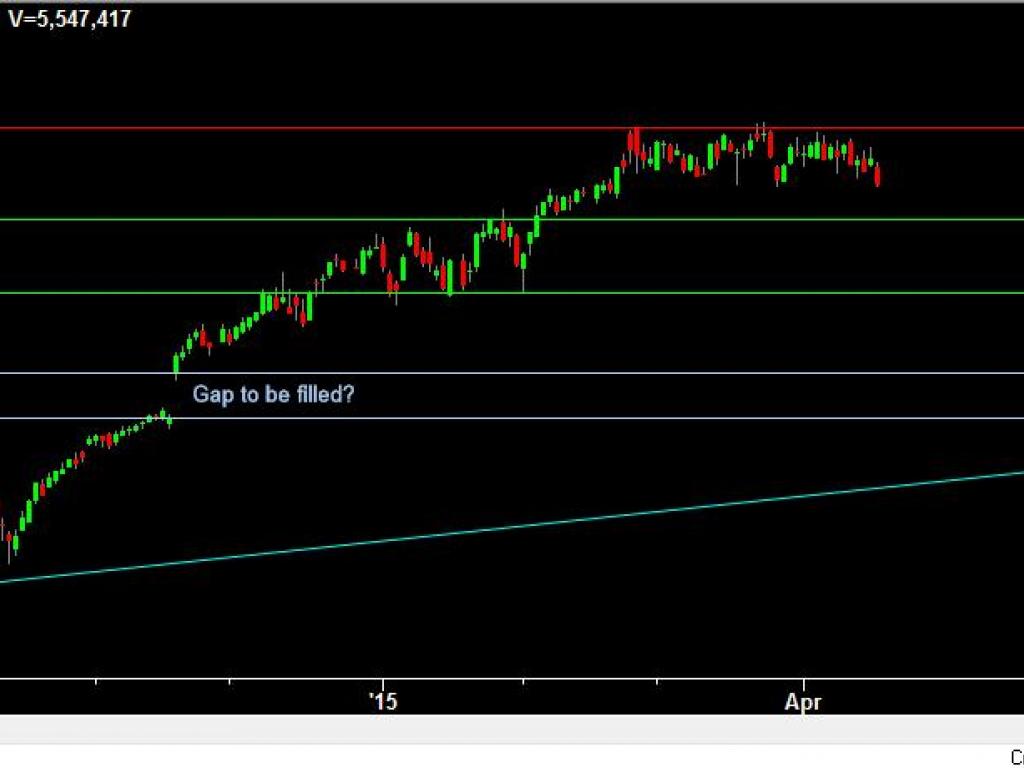Click the V=5,547,417 volume readout
The height and width of the screenshot is (768, 1024).
point(70,18)
